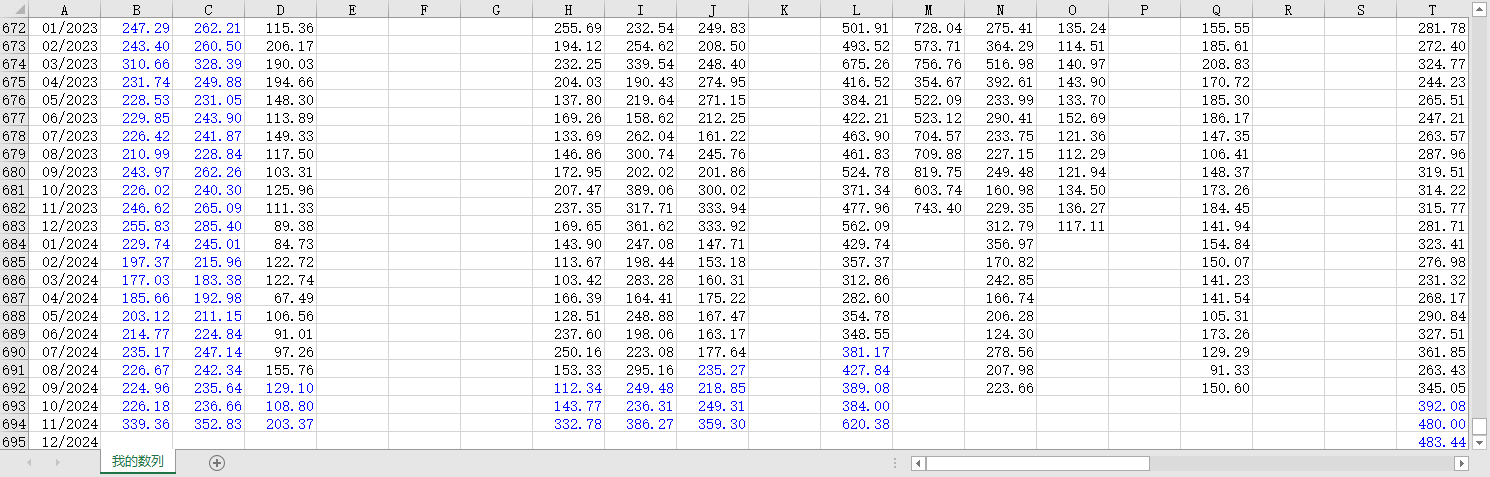
Task: Click the horizontal scrollbar thumb
Action: (1038, 464)
